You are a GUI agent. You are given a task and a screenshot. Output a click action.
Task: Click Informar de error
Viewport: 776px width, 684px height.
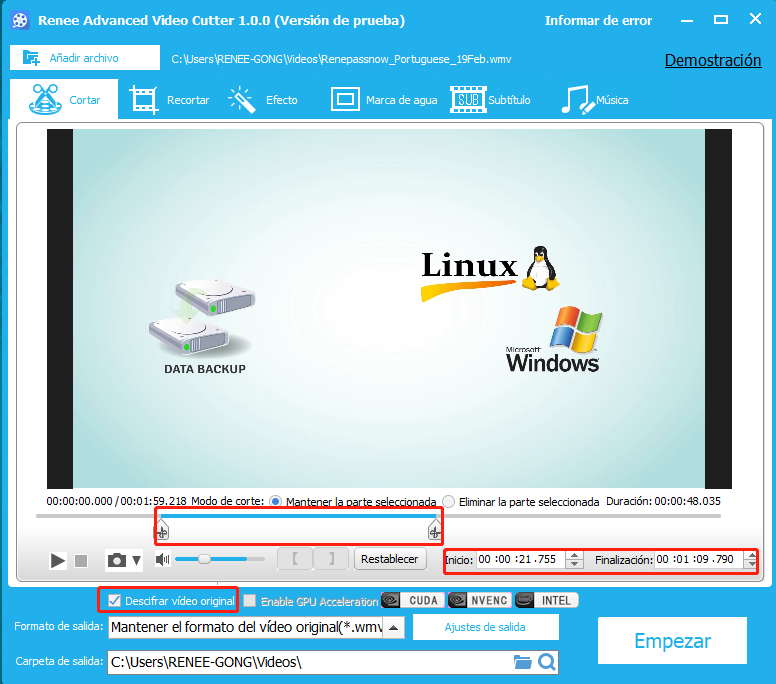pyautogui.click(x=598, y=21)
